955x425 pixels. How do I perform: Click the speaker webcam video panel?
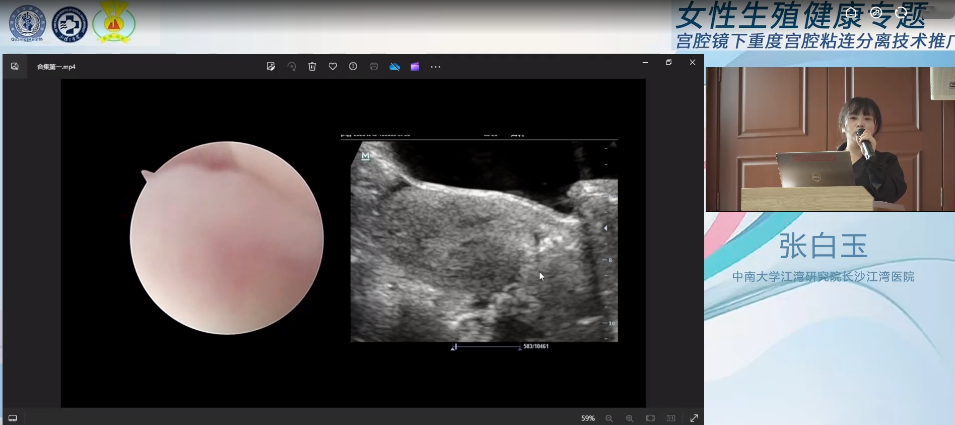pyautogui.click(x=829, y=139)
